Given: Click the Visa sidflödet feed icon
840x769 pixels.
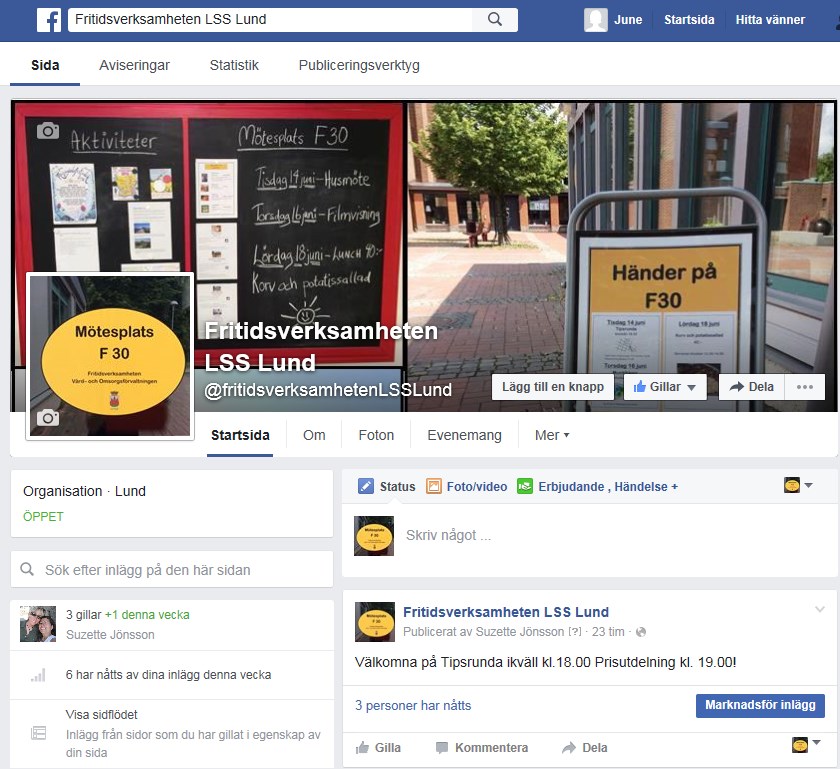Looking at the screenshot, I should 39,733.
